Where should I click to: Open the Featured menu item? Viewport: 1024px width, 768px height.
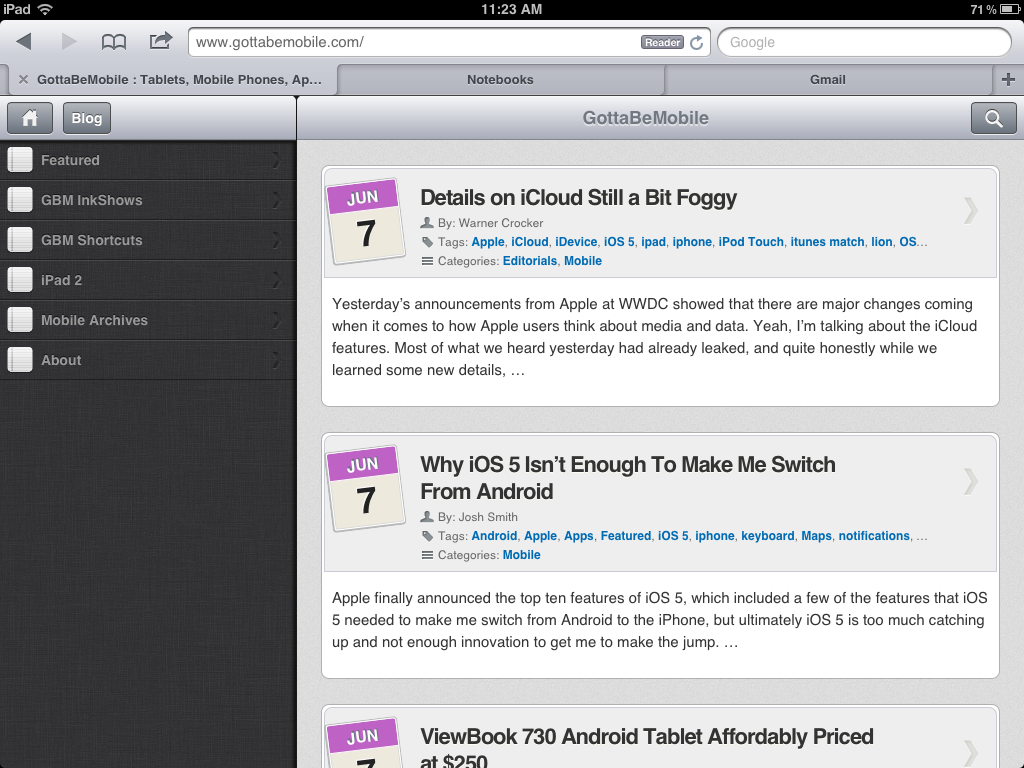148,160
